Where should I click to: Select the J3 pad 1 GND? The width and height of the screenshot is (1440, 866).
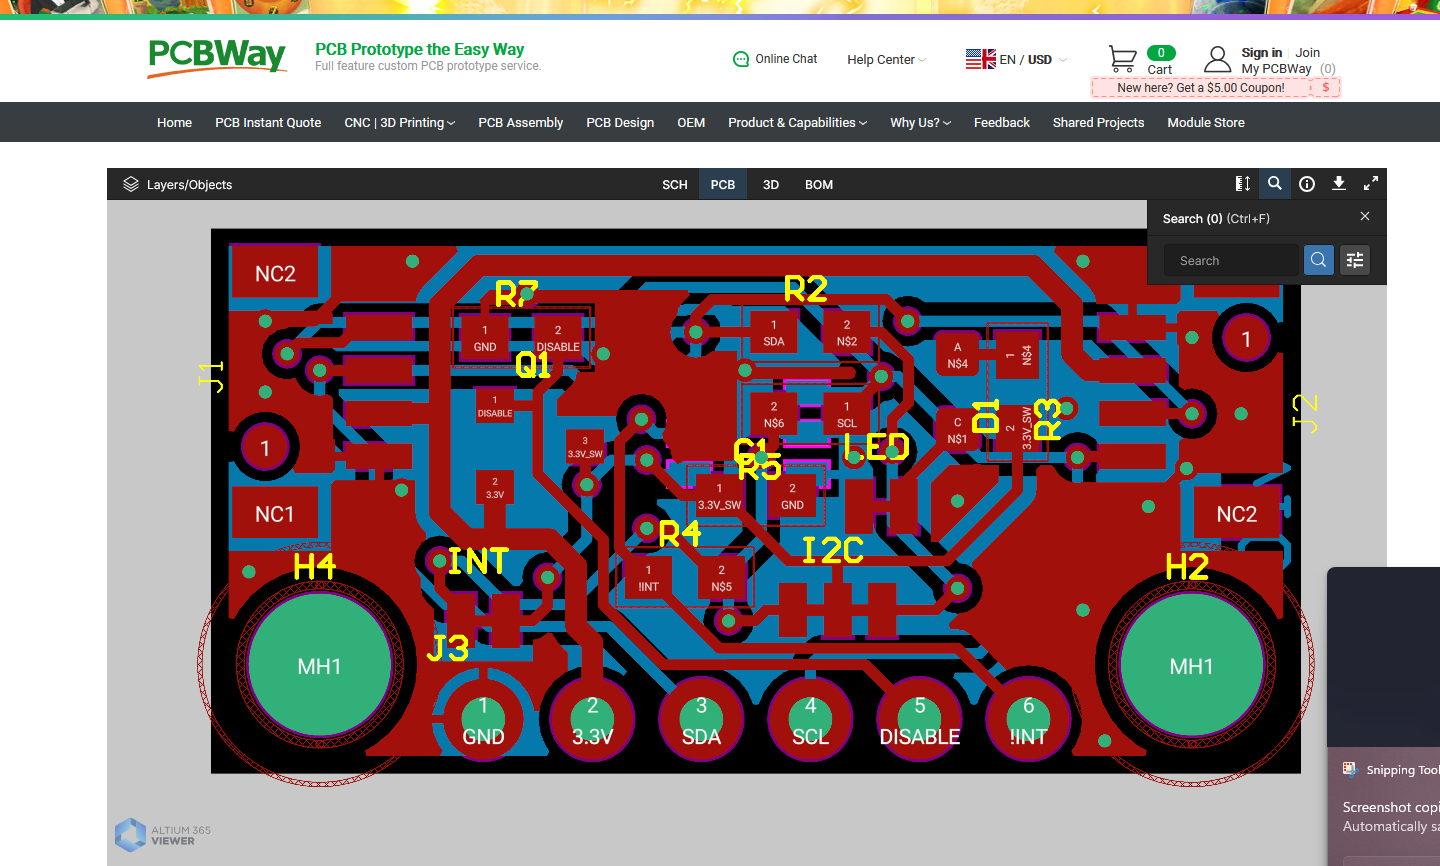click(x=483, y=720)
